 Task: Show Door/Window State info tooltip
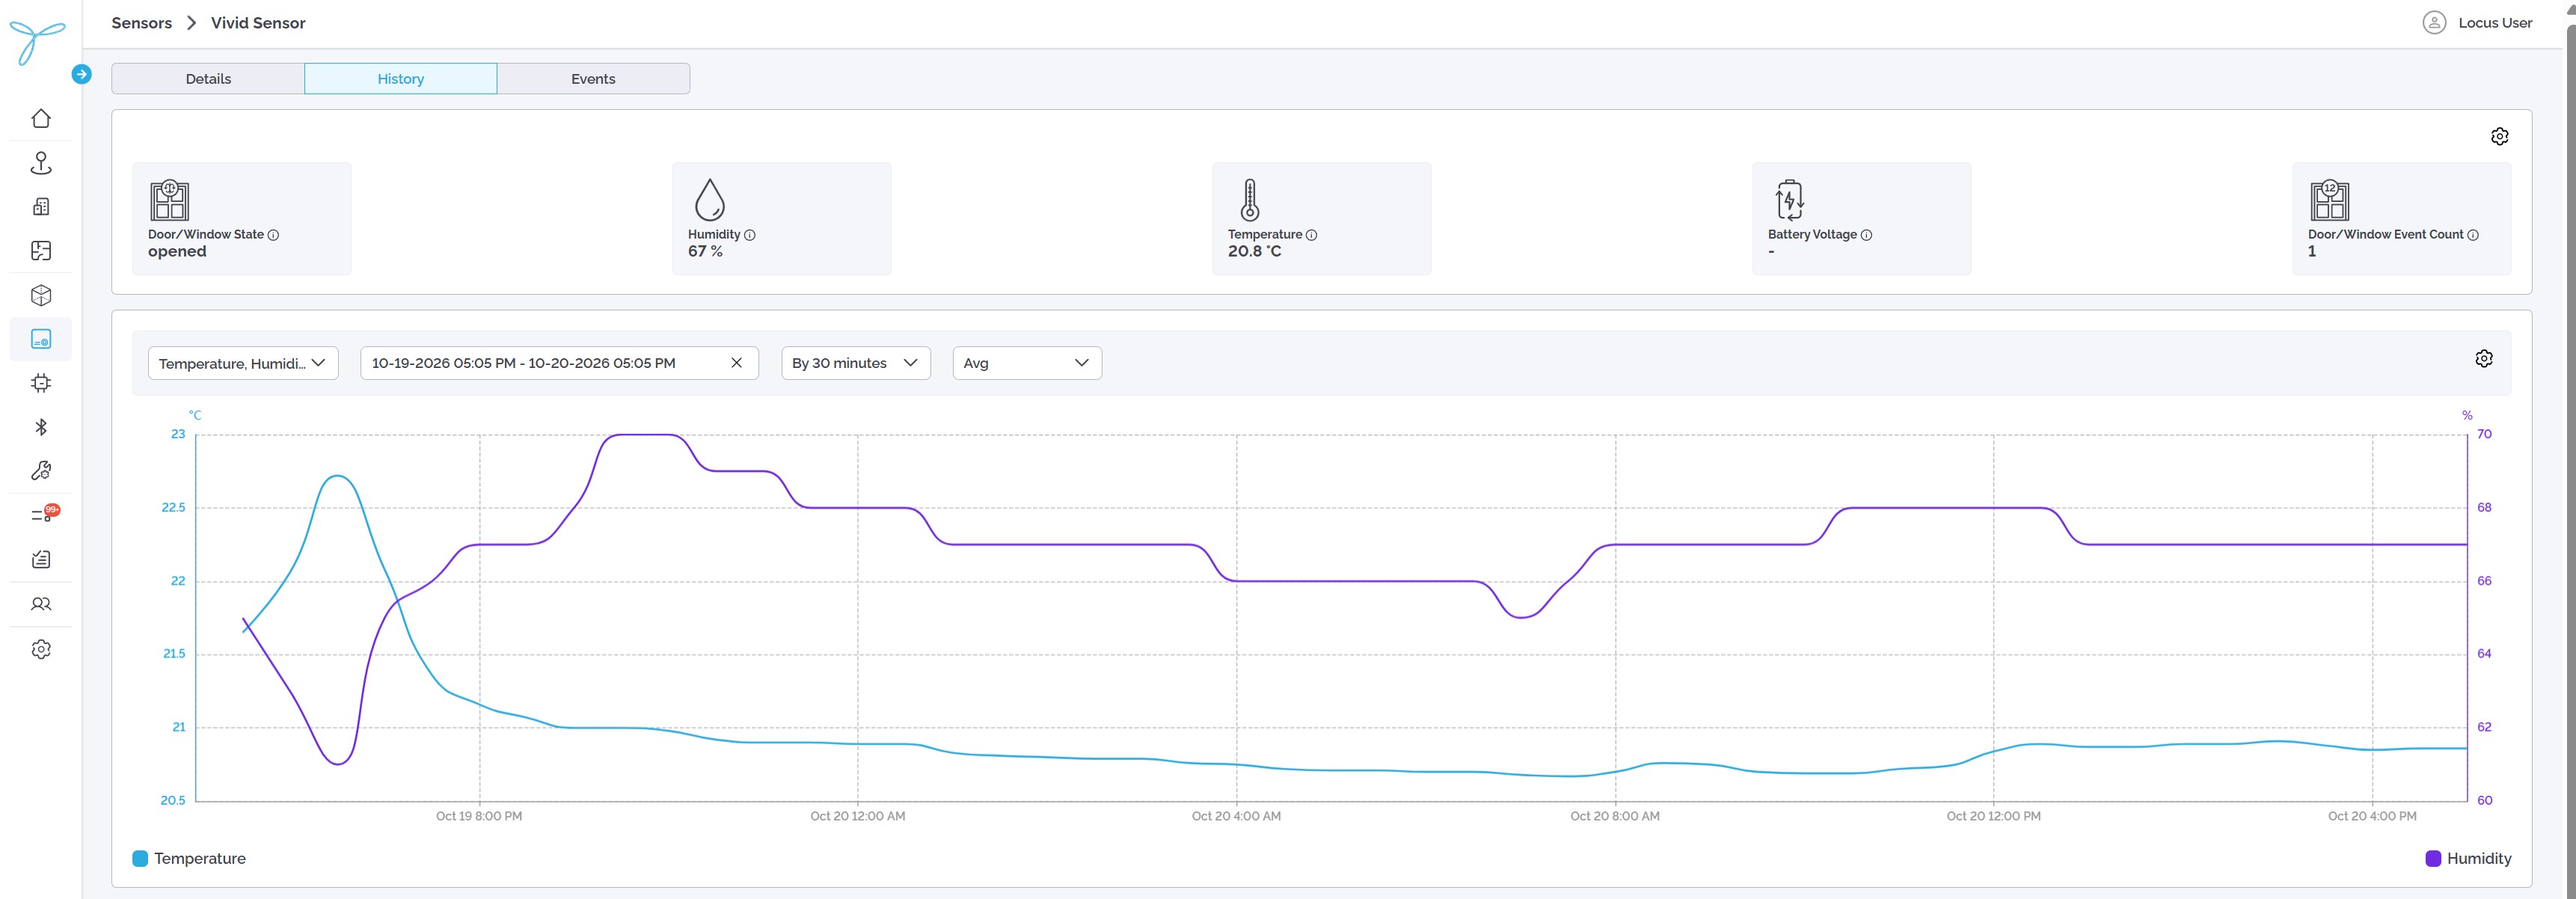click(273, 235)
